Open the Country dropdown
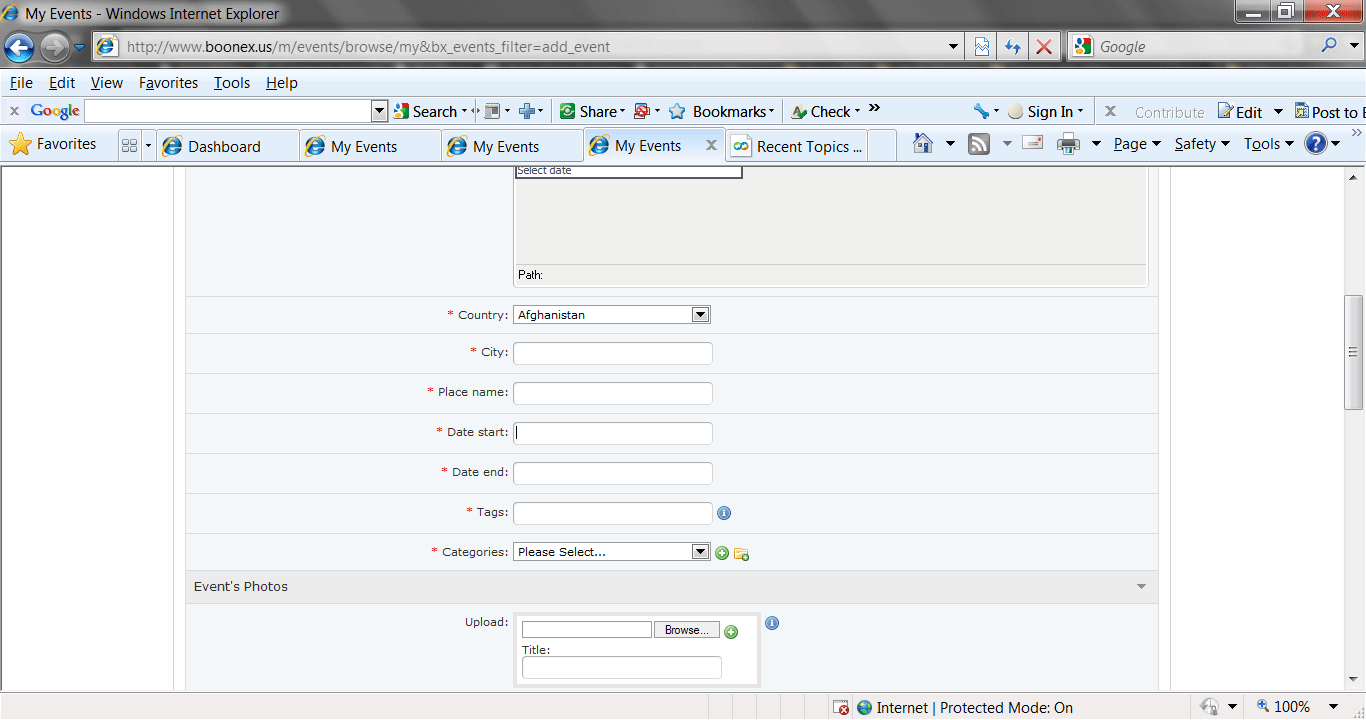The image size is (1366, 720). click(x=700, y=315)
